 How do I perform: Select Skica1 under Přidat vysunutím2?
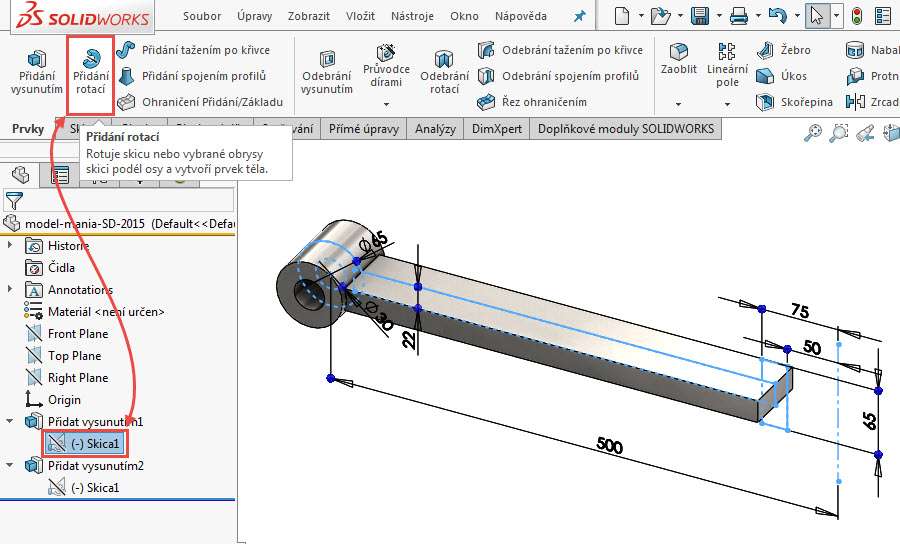coord(94,487)
